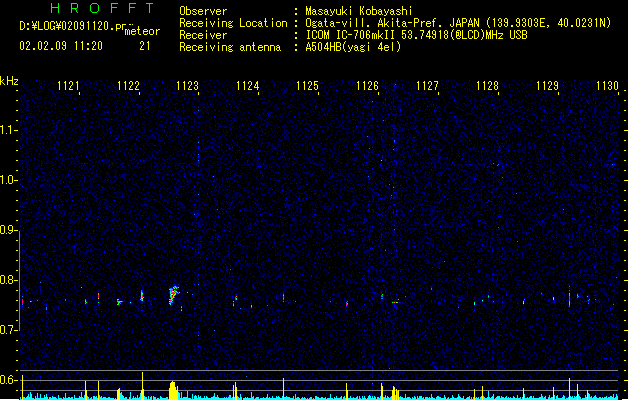Select receiver text ICOM IC-706mkII 53.74918 MHz USB

pyautogui.click(x=416, y=35)
